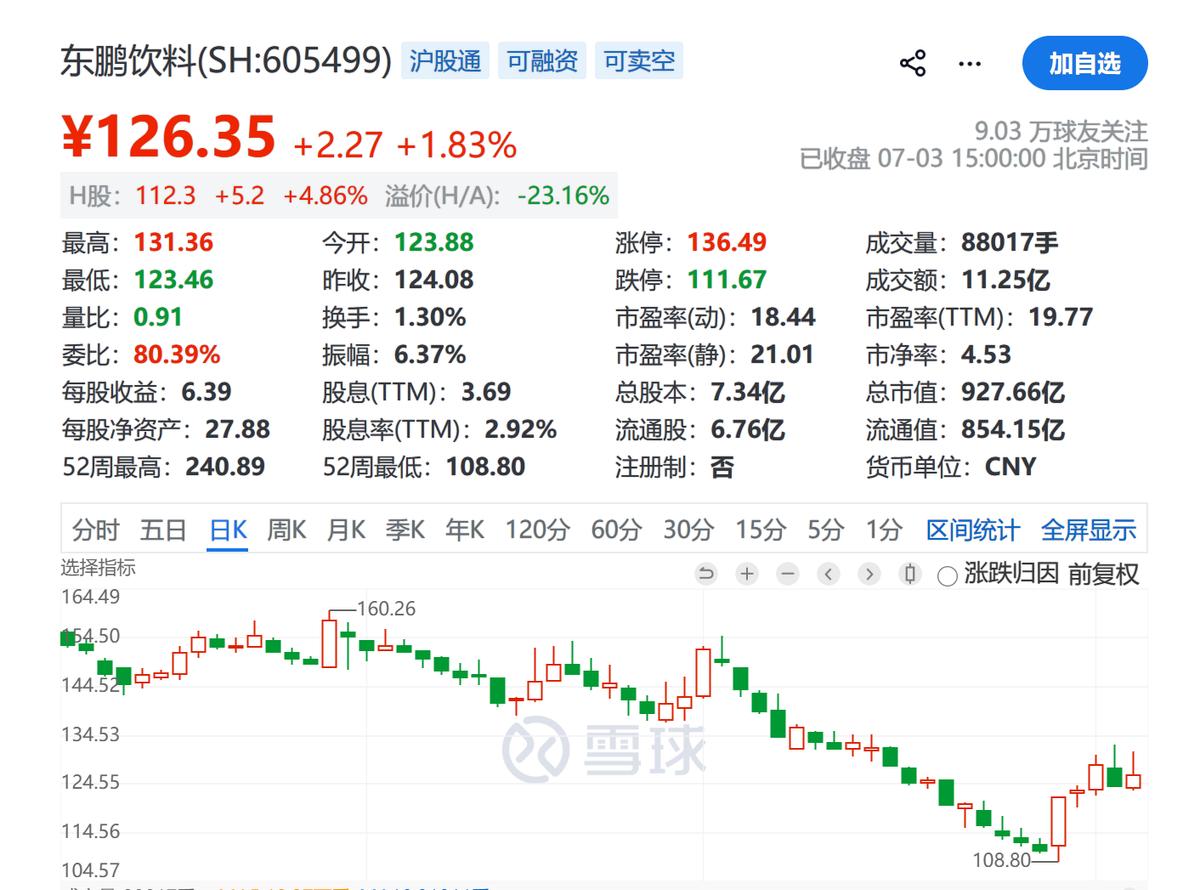Click the 9.03 万球友关注 follower count

[x=1061, y=131]
